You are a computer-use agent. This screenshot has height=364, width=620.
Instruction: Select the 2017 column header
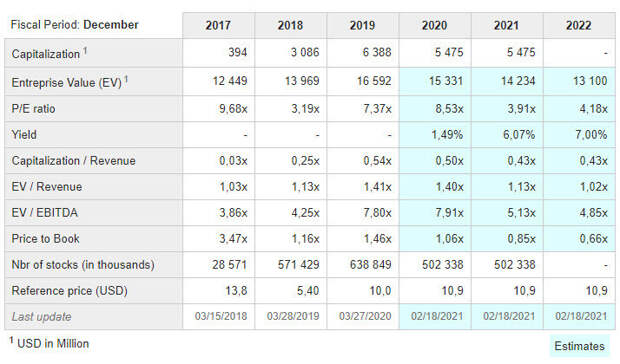pyautogui.click(x=218, y=25)
